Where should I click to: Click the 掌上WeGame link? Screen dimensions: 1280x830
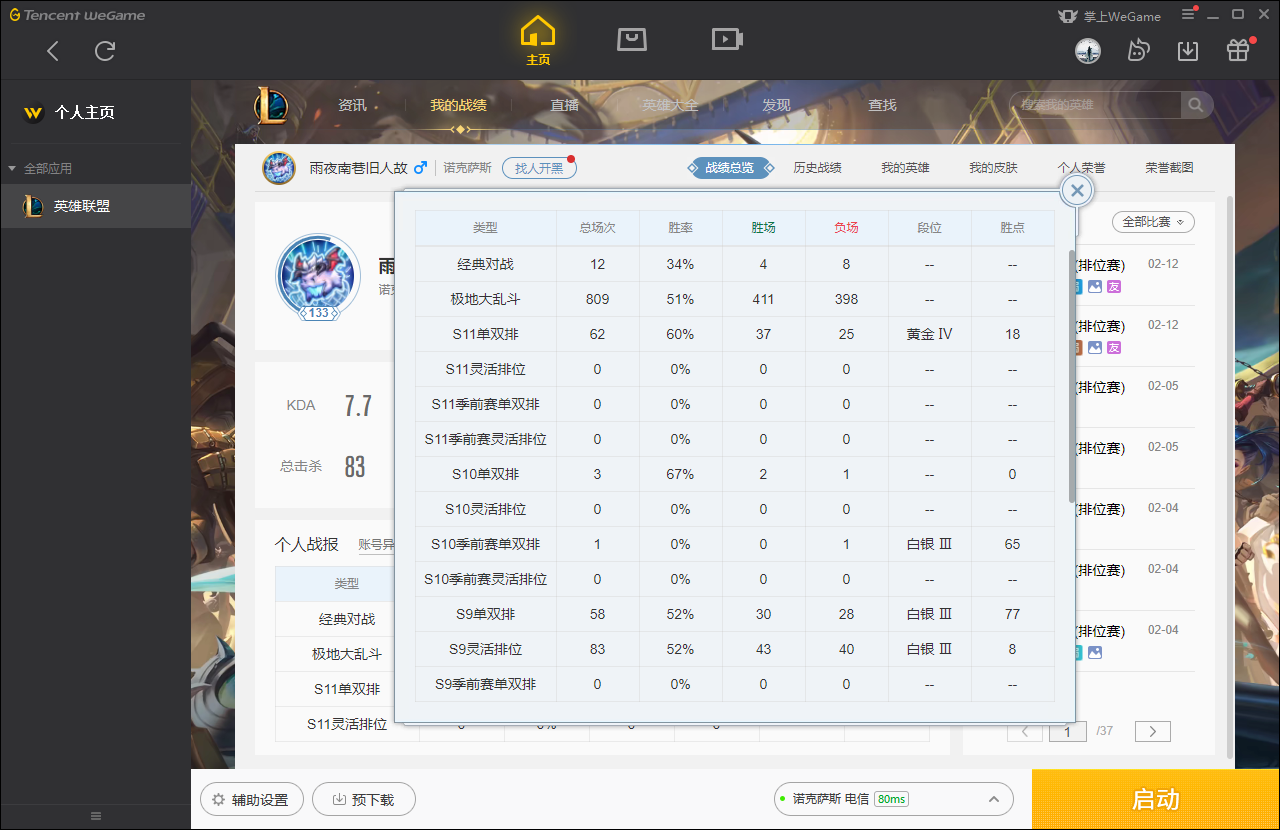1110,16
